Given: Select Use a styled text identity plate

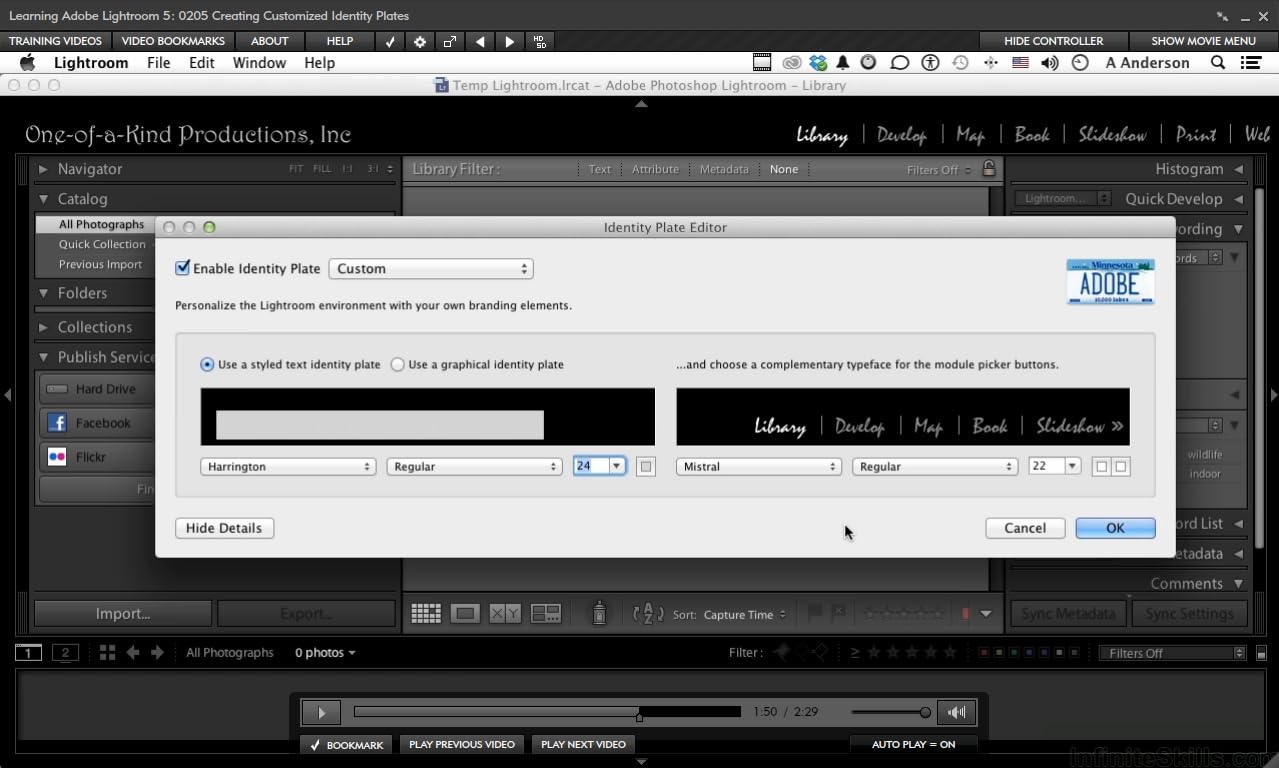Looking at the screenshot, I should tap(208, 365).
